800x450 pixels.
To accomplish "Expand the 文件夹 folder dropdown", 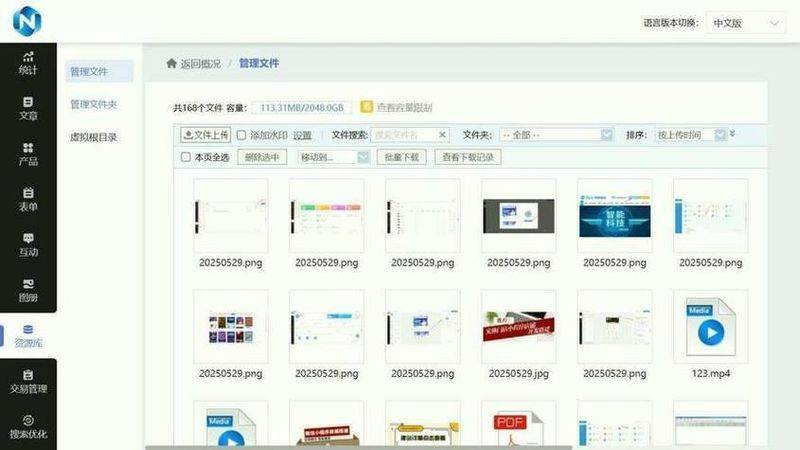I will pos(556,135).
